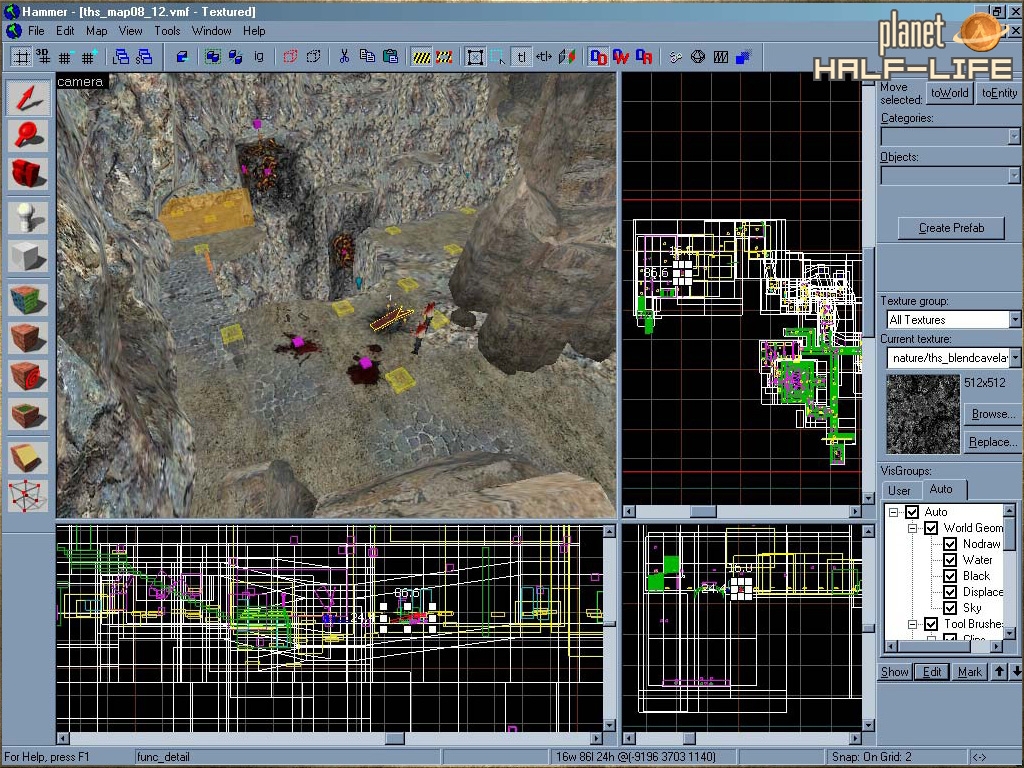Image resolution: width=1024 pixels, height=768 pixels.
Task: Click the scissors Cut icon
Action: pos(344,57)
